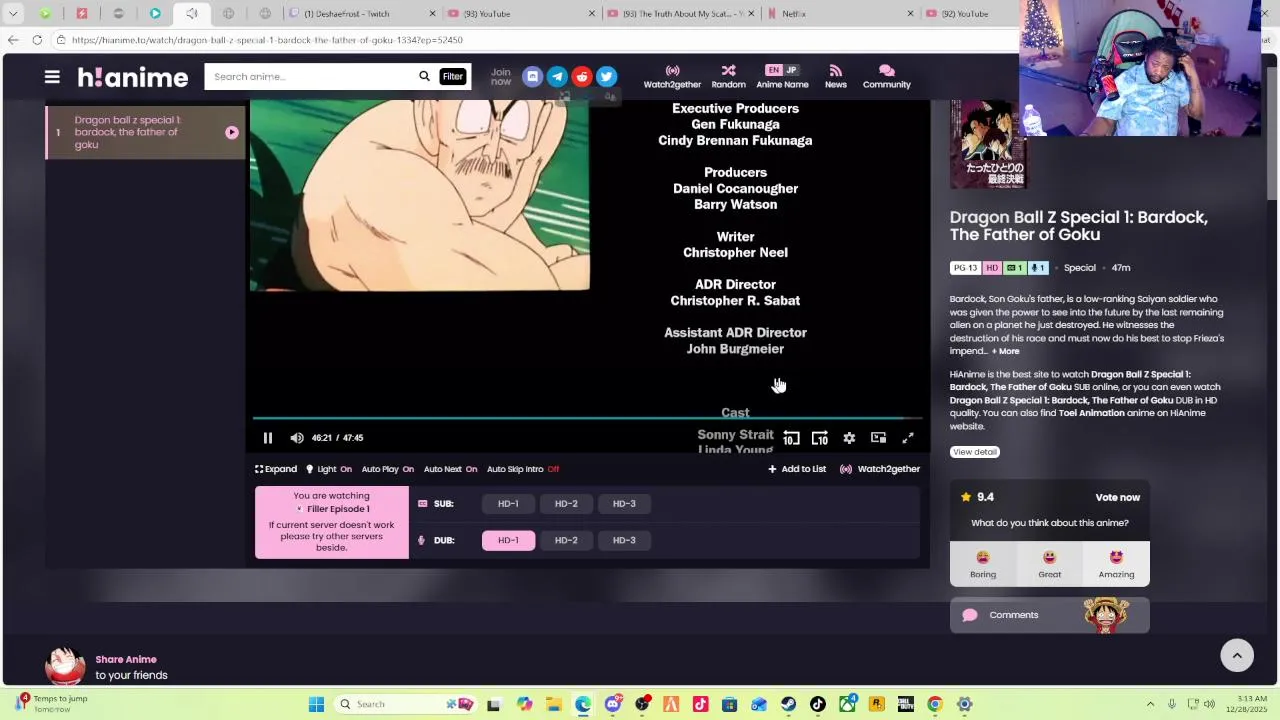Rate the anime as Boring

point(983,564)
